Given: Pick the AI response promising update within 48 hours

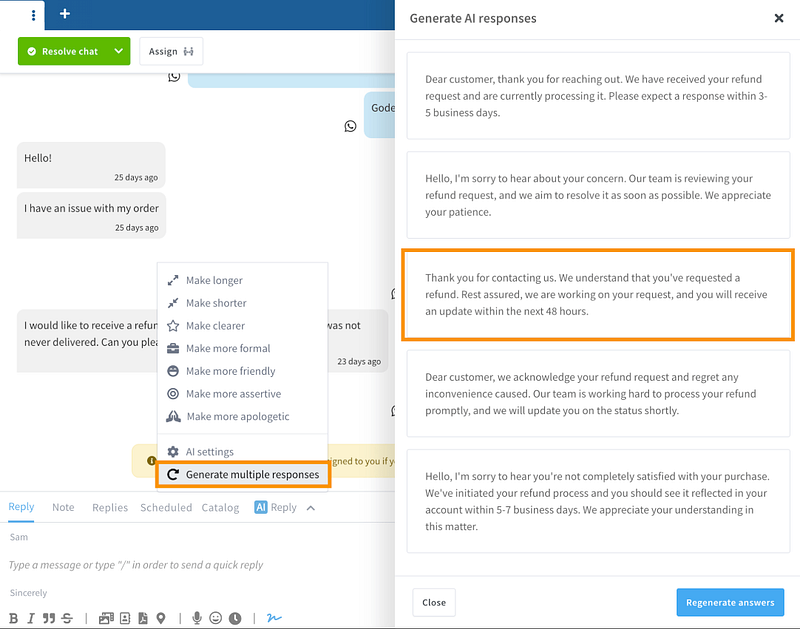Looking at the screenshot, I should (x=598, y=294).
